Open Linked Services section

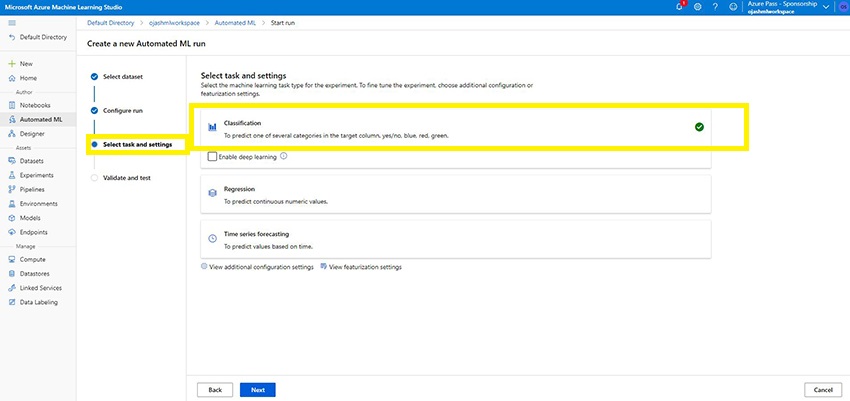(x=35, y=288)
